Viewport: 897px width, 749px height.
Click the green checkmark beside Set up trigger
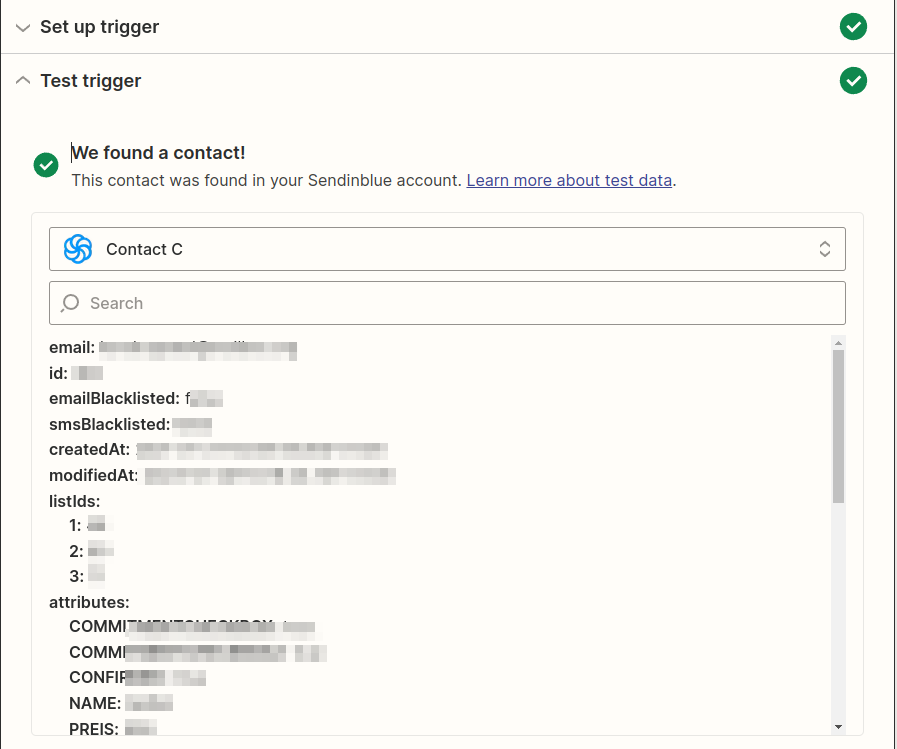point(853,26)
